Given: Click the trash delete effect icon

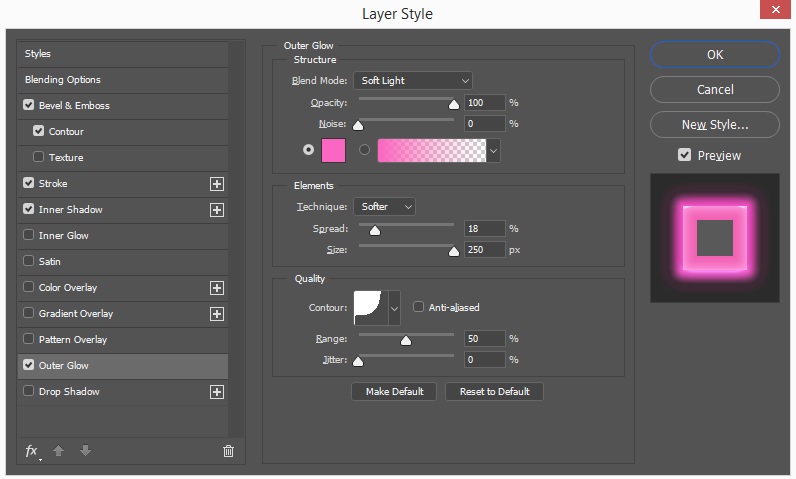Looking at the screenshot, I should coord(228,451).
